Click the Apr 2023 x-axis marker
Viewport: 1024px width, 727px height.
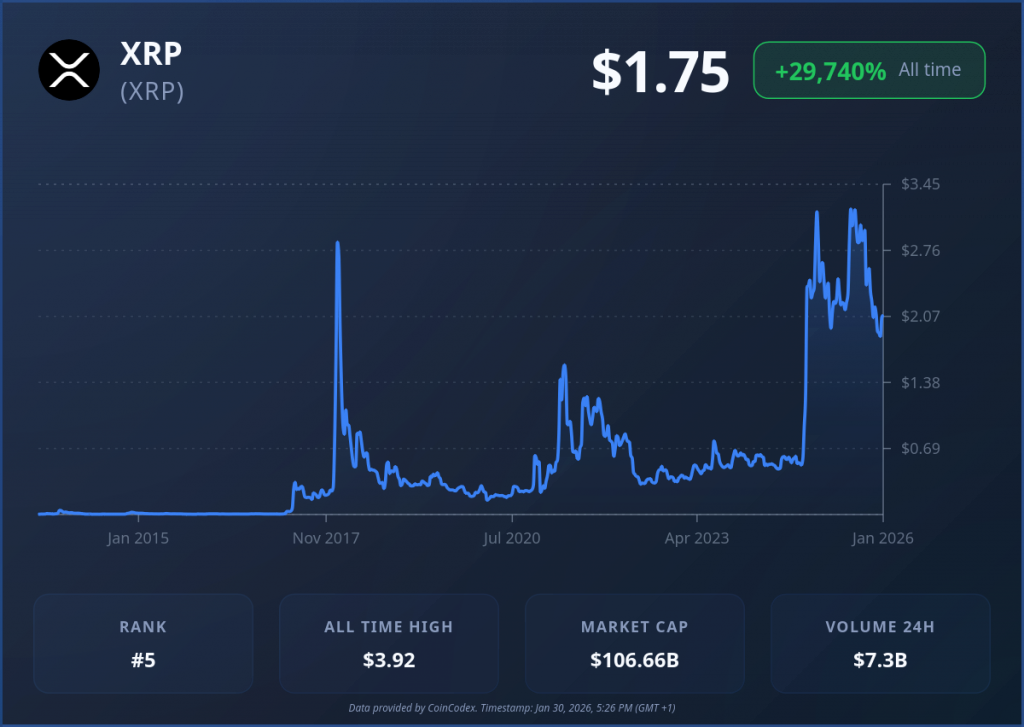point(698,538)
